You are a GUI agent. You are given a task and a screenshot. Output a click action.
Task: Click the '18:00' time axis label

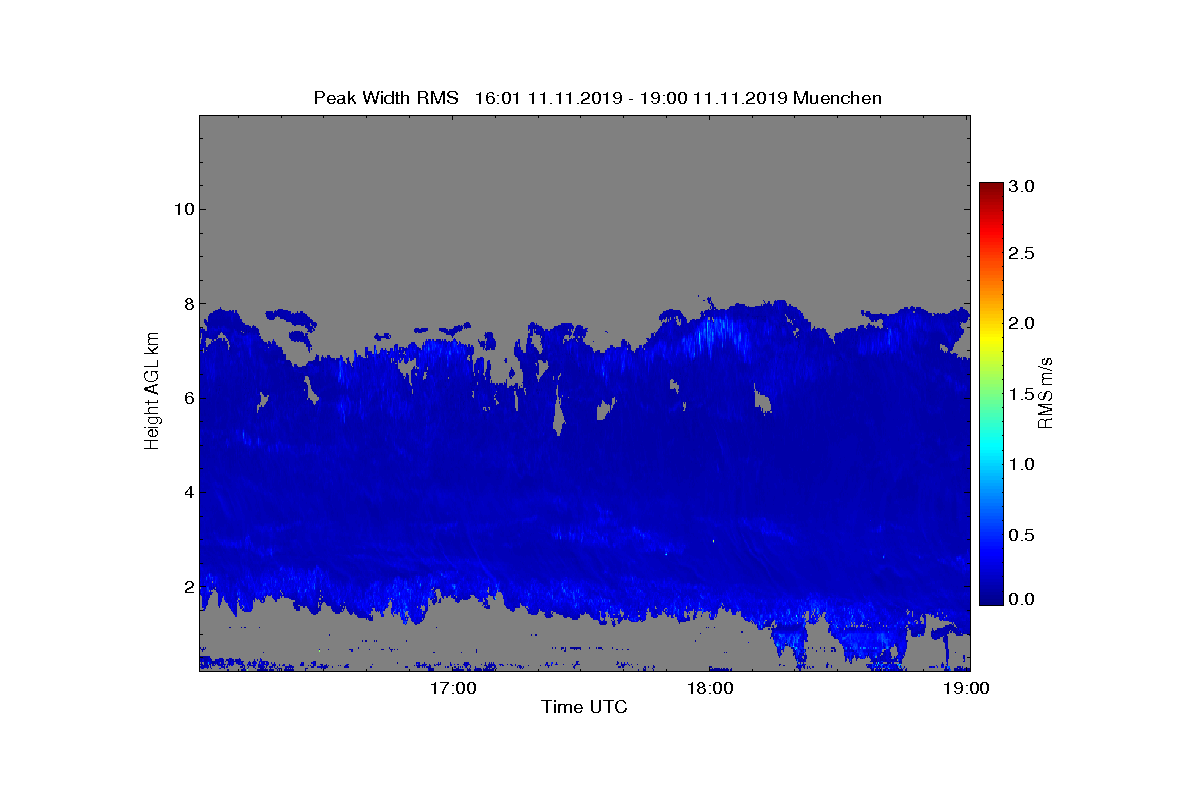coord(711,688)
